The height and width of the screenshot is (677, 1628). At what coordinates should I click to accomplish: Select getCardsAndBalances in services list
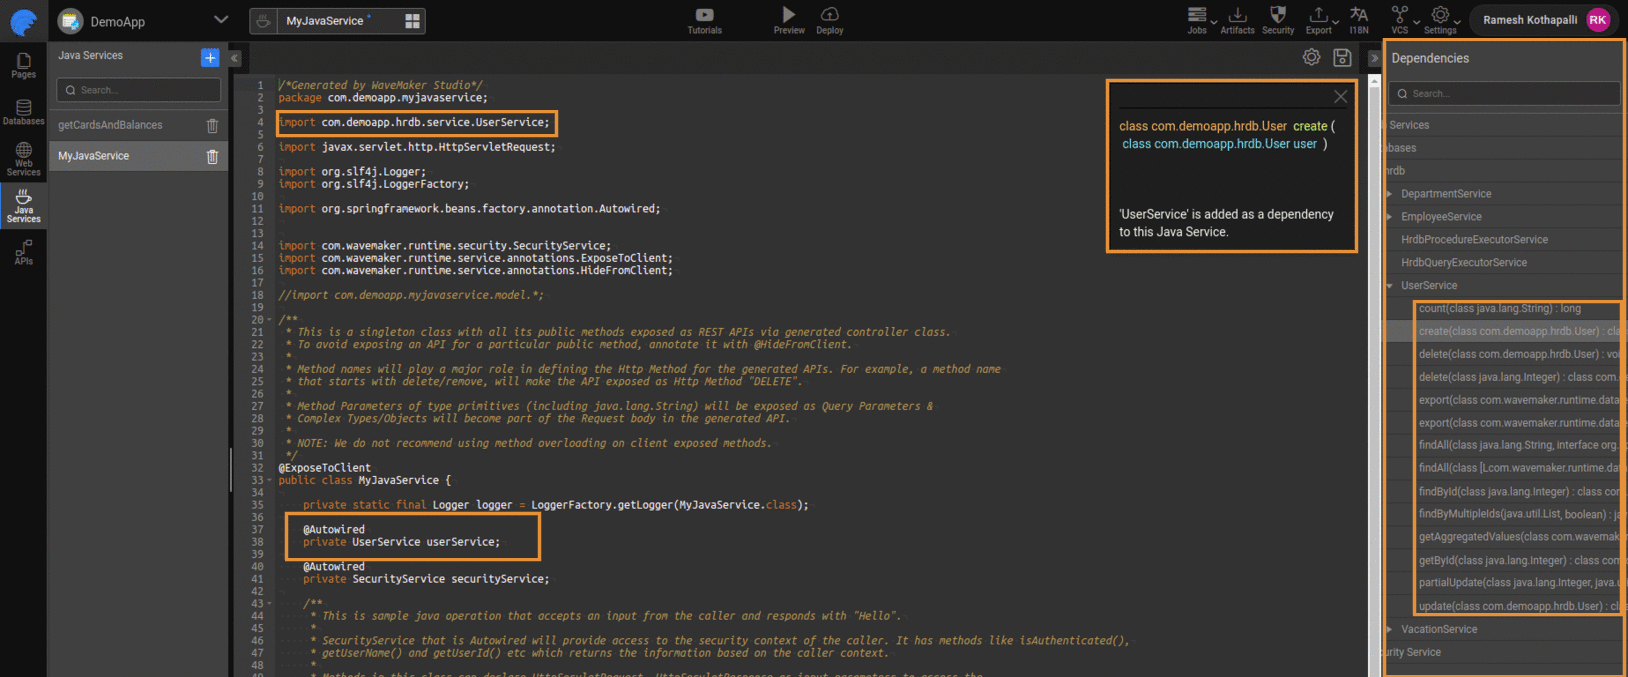110,126
